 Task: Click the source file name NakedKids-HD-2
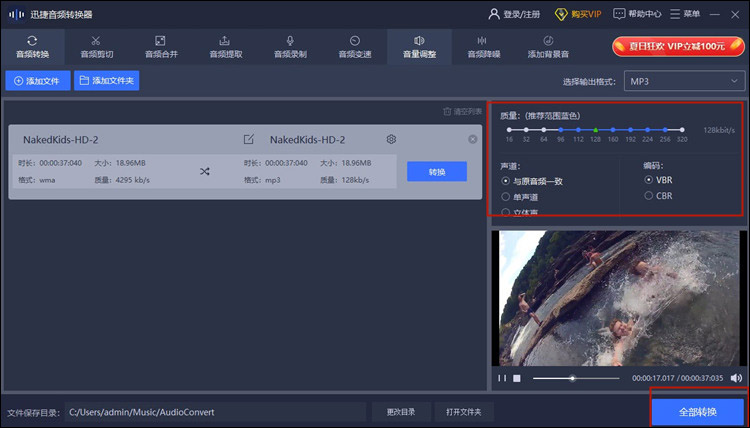[x=61, y=140]
